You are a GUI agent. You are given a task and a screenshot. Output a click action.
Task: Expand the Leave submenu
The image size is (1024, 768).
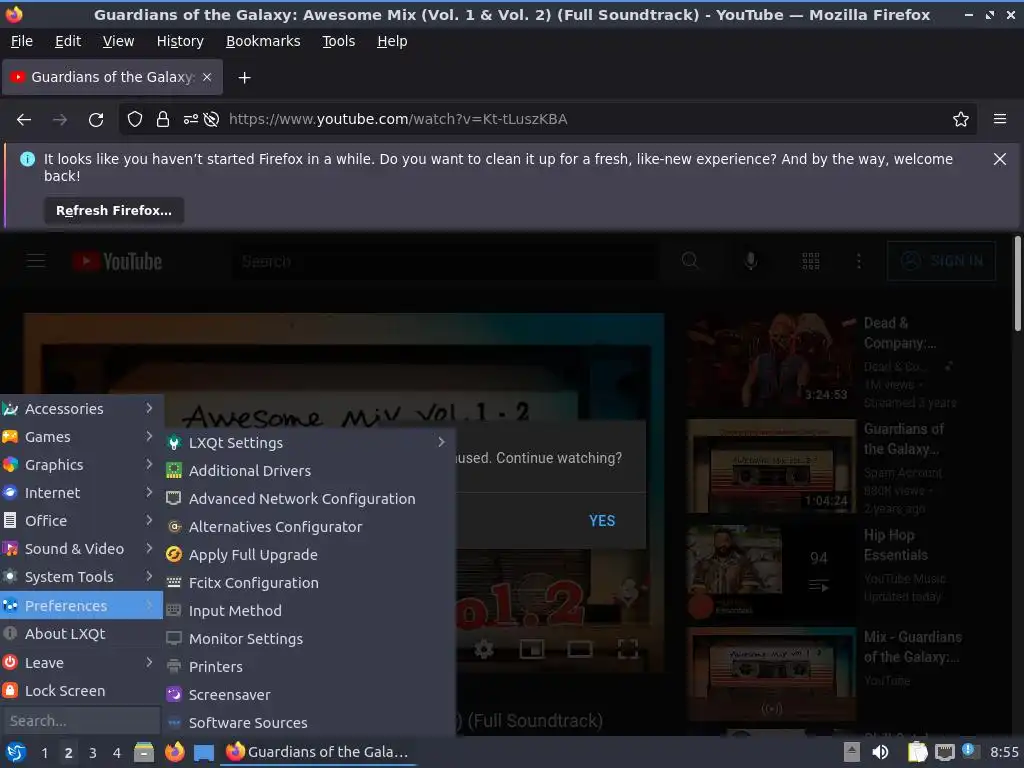(81, 663)
